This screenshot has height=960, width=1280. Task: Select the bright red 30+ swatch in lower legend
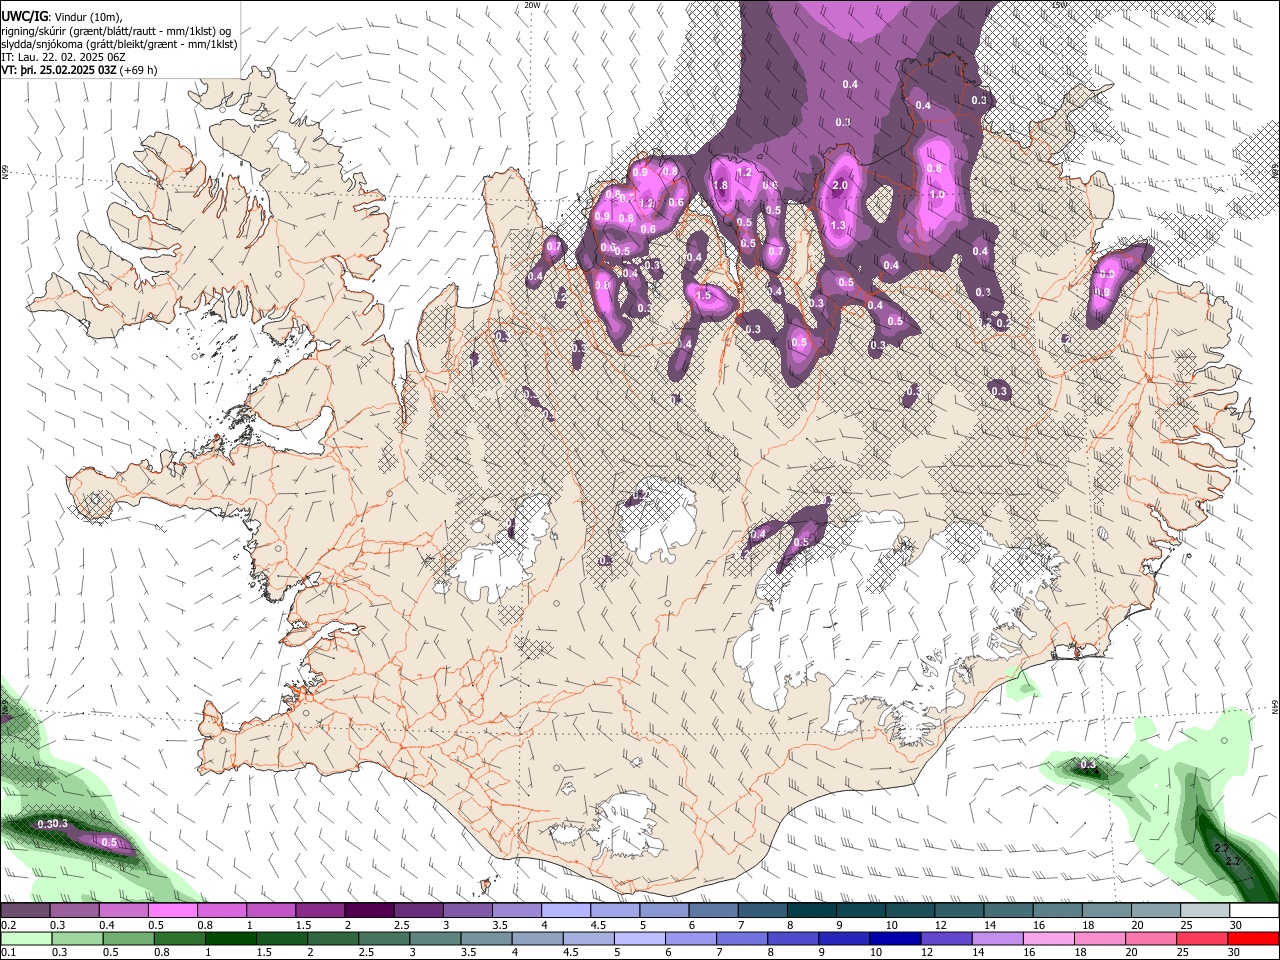(1254, 939)
